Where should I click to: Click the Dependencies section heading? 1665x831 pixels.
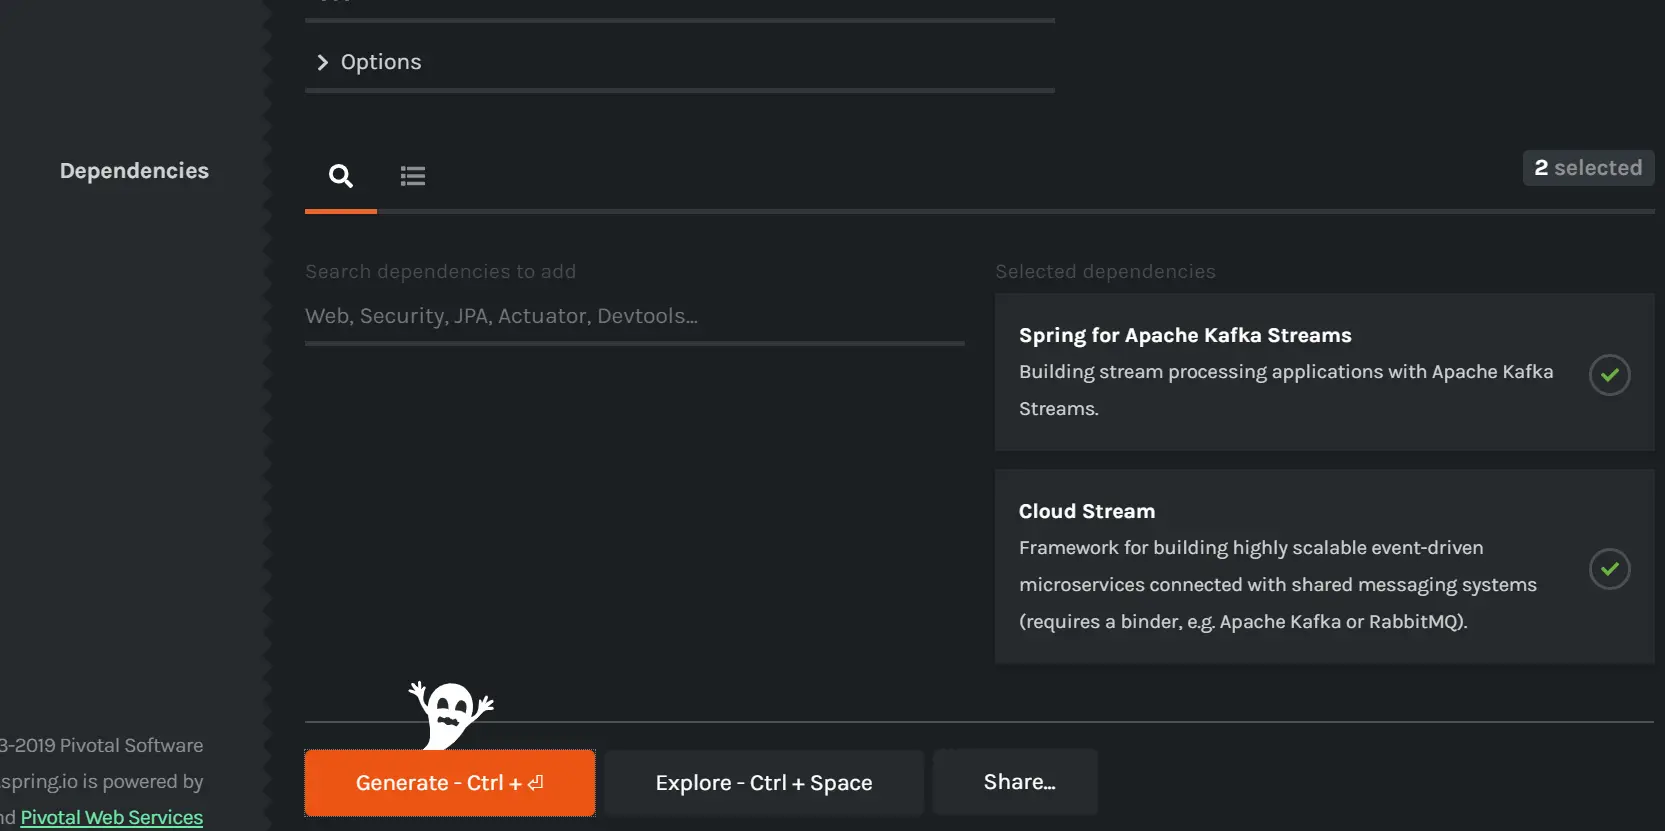pos(134,171)
